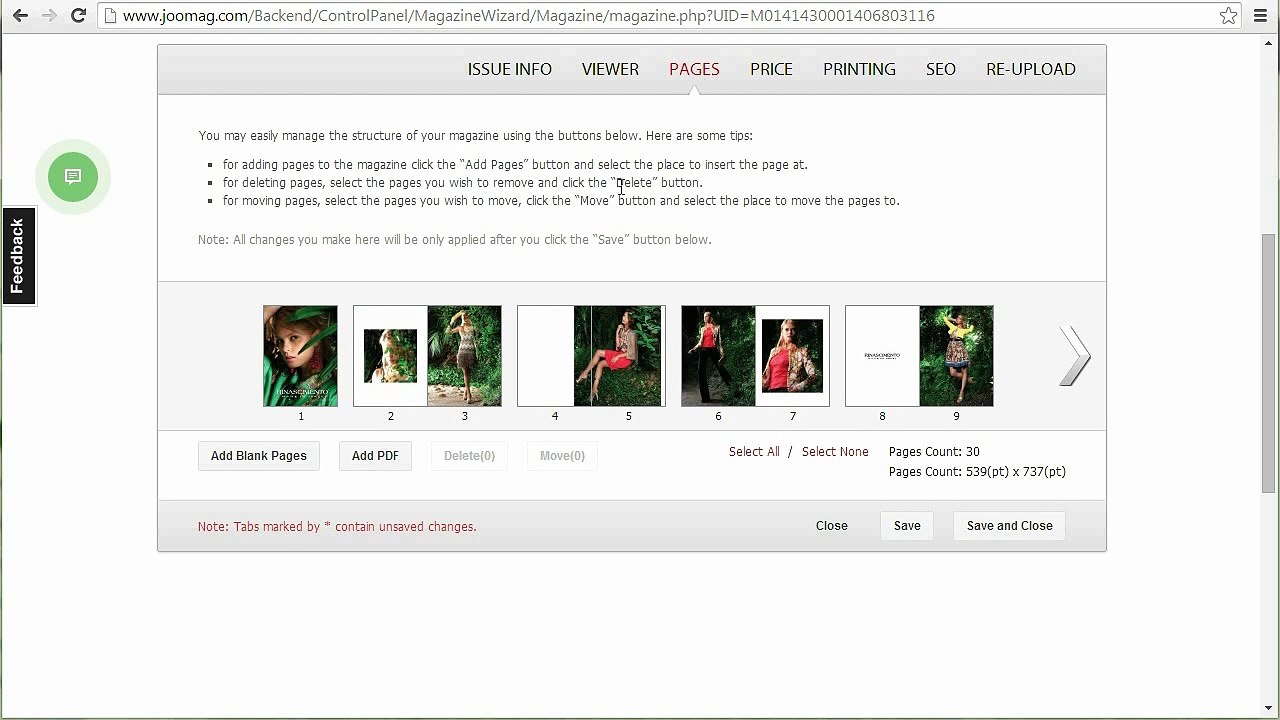Click the Move(0) button

click(x=562, y=456)
